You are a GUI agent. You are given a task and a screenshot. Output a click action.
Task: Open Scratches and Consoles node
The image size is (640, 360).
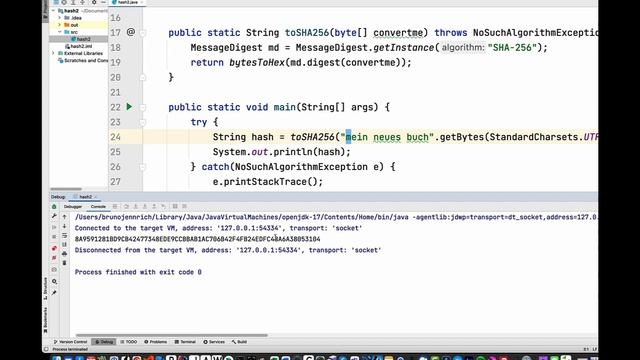pyautogui.click(x=83, y=61)
